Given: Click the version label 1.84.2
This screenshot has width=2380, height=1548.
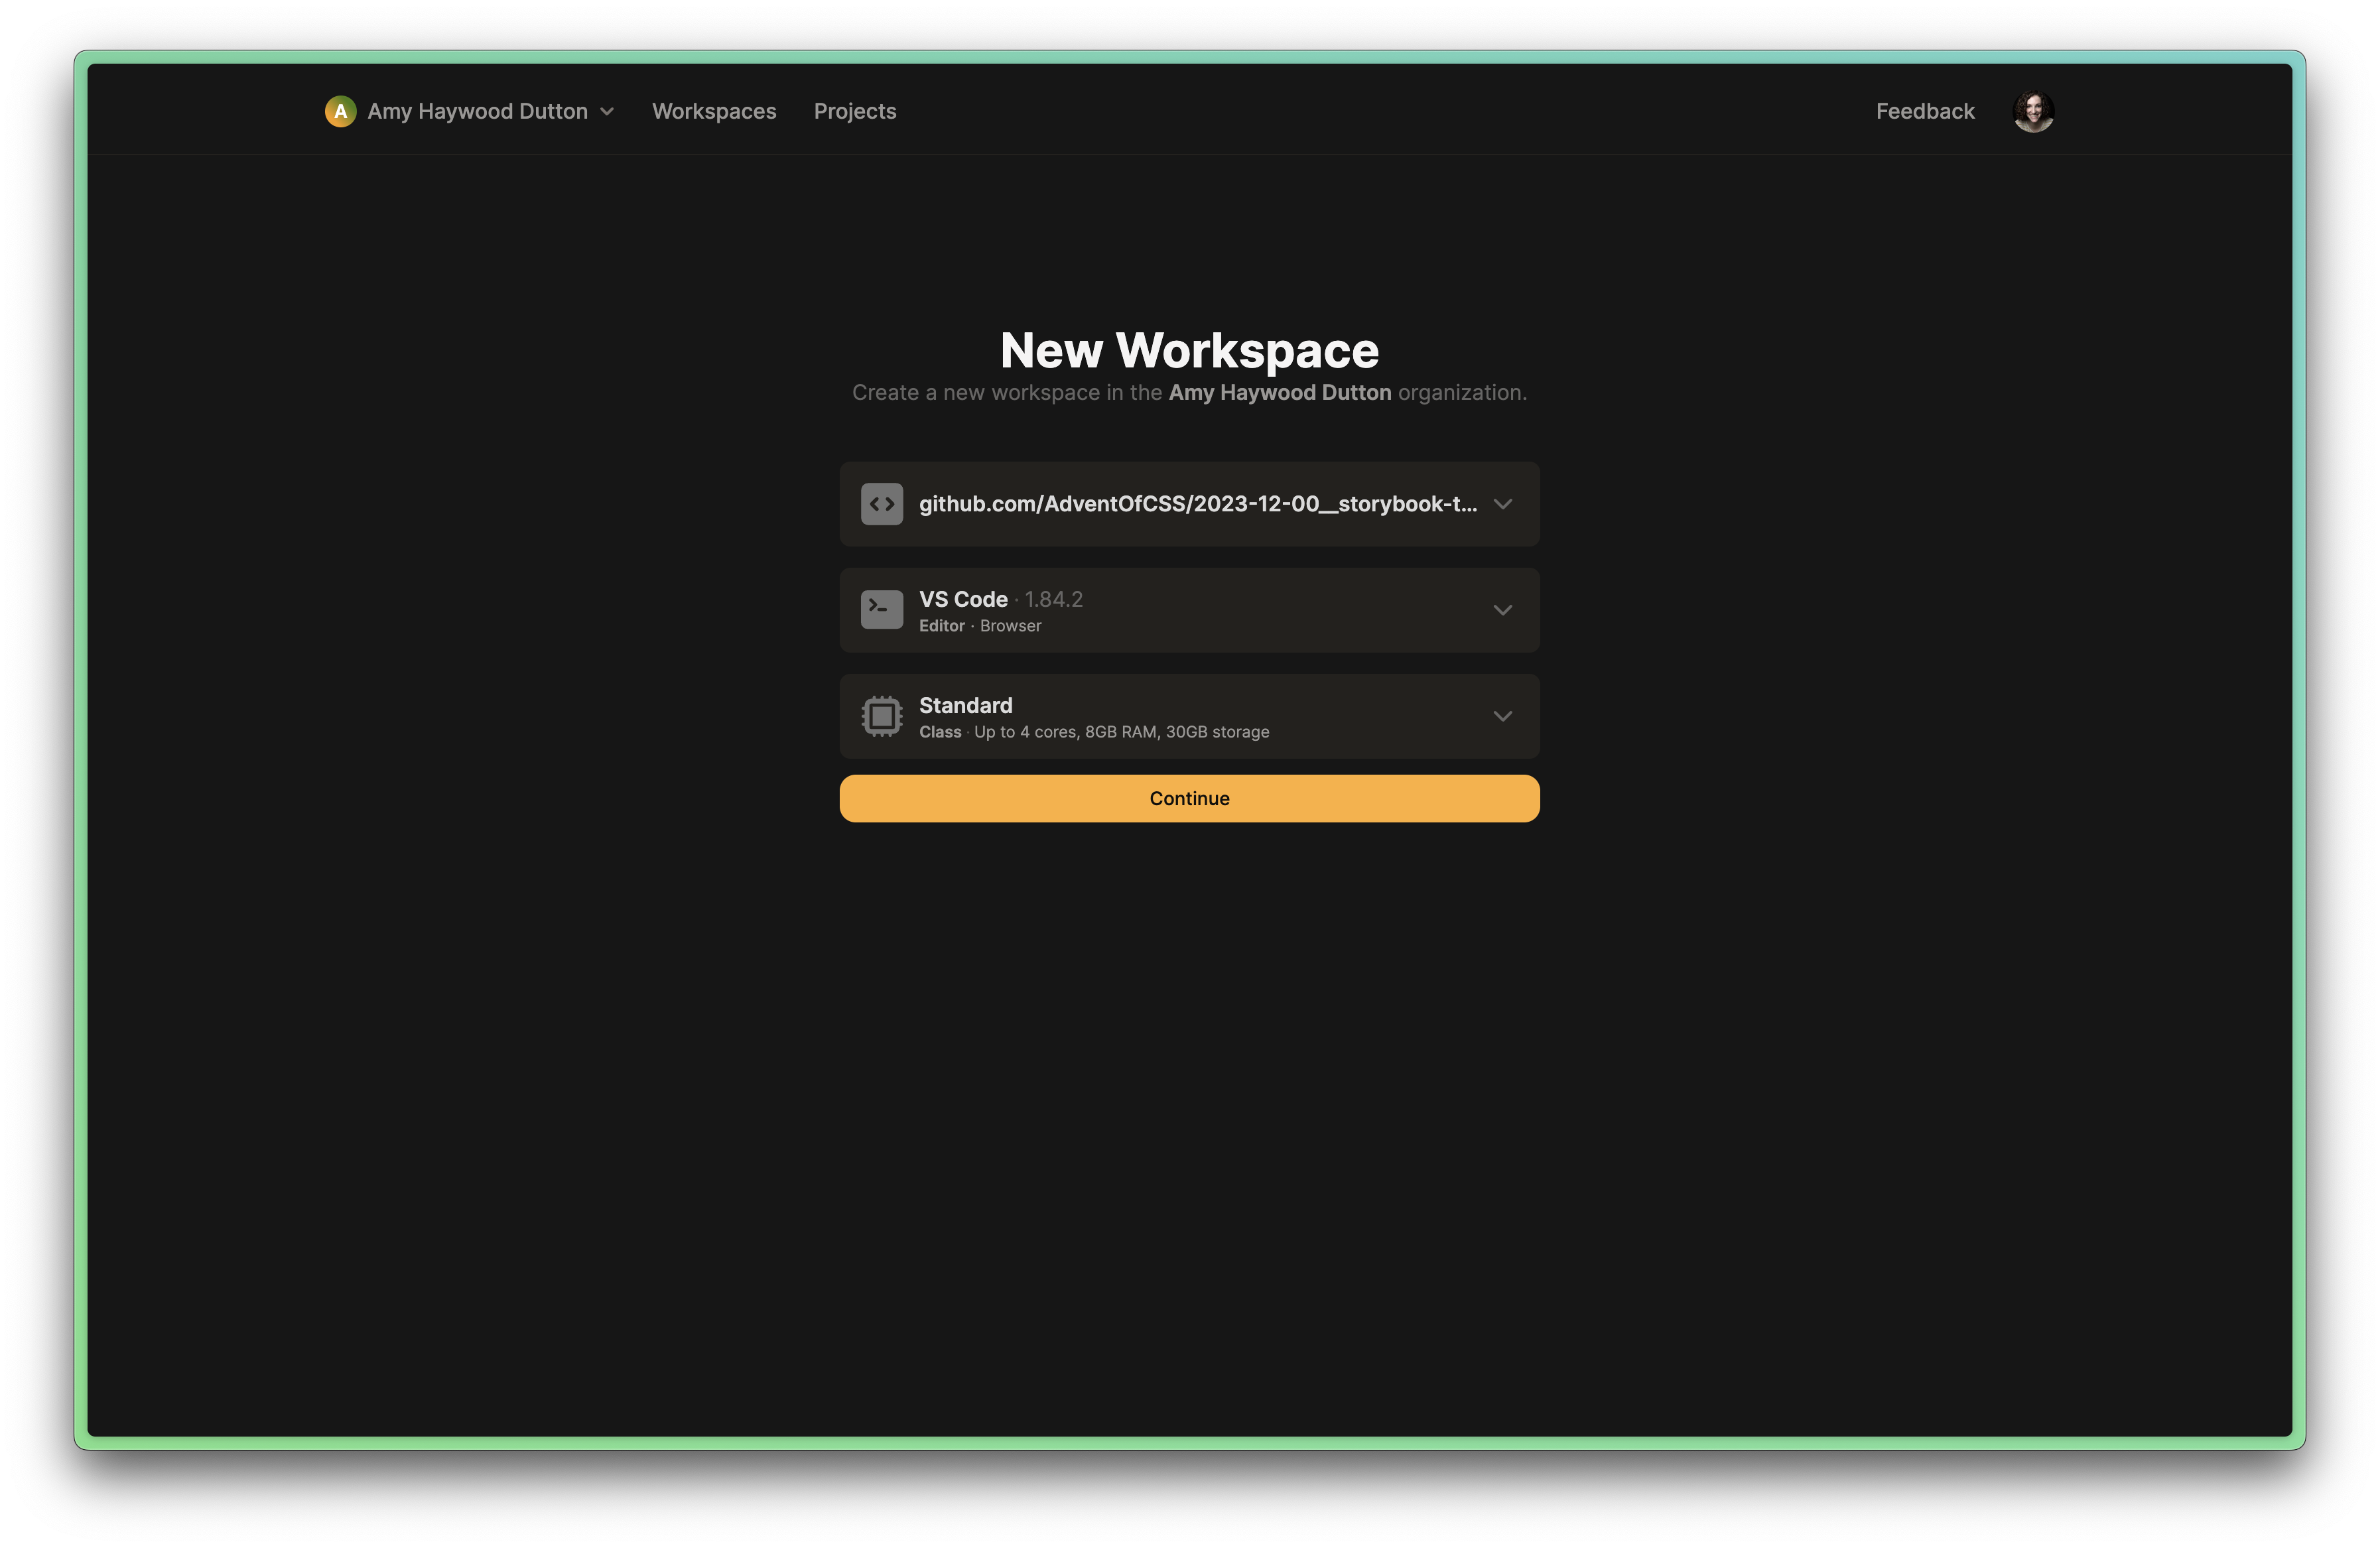Looking at the screenshot, I should pos(1054,598).
